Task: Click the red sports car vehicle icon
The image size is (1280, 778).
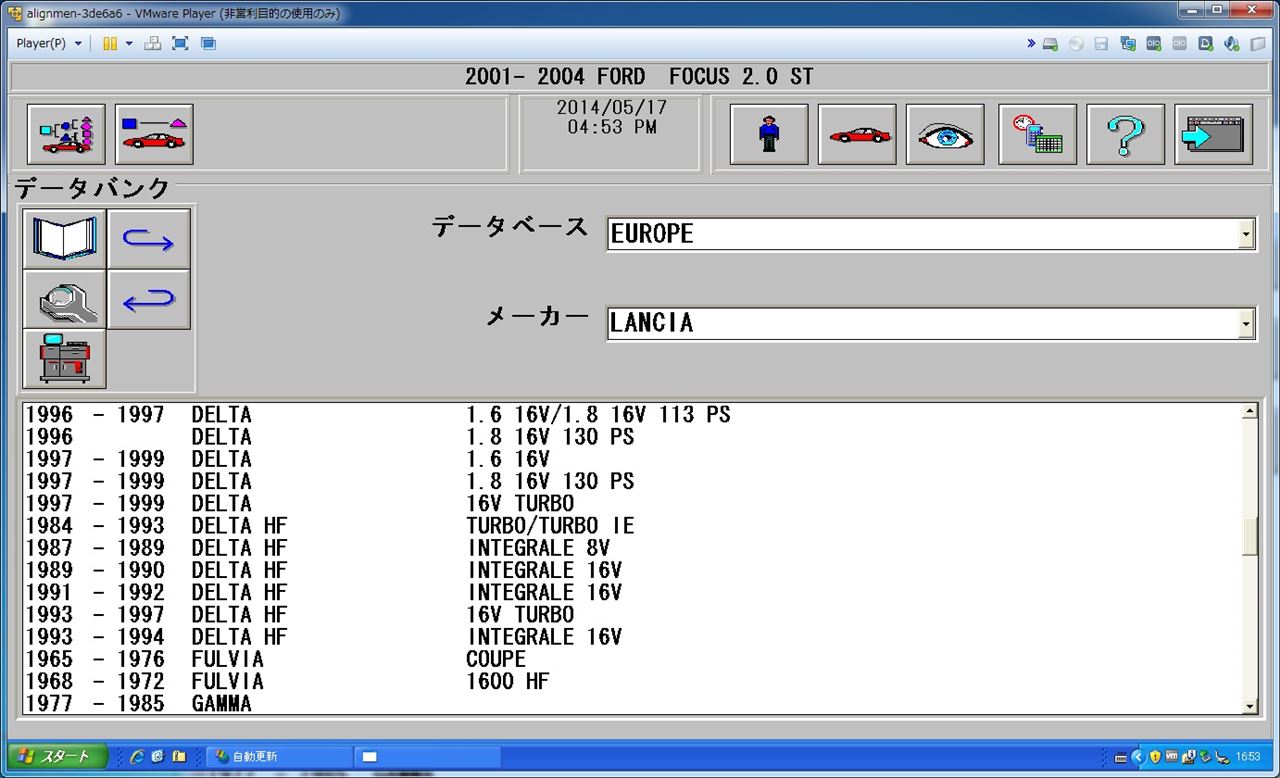Action: click(x=857, y=134)
